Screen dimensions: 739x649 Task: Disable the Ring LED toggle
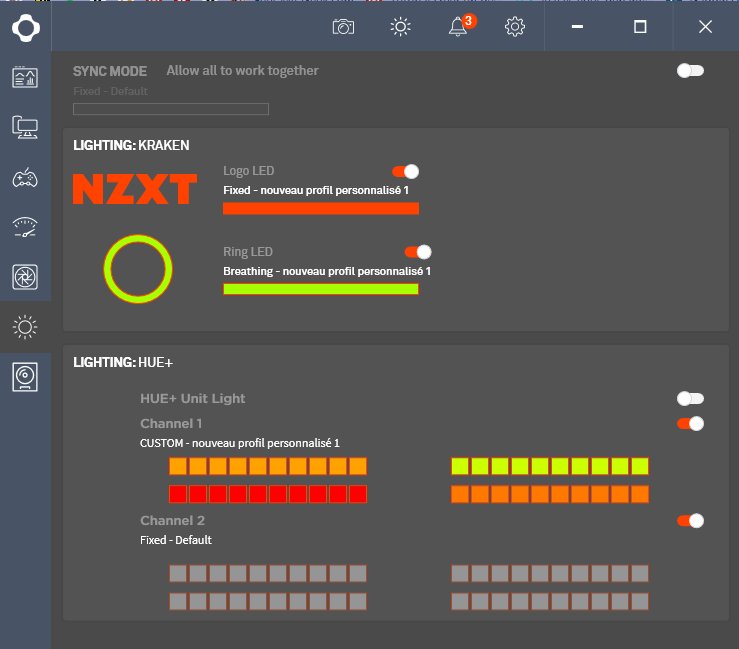point(417,252)
